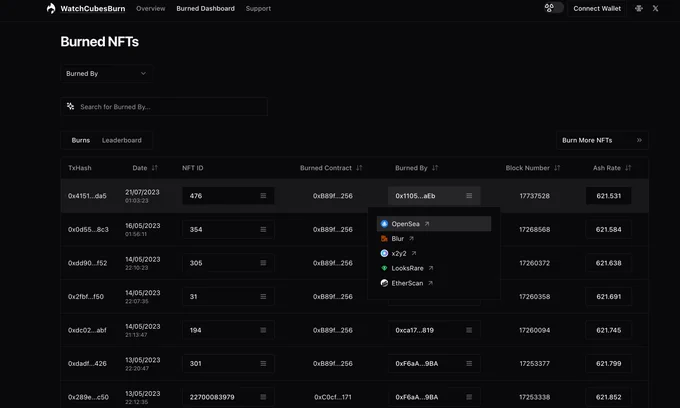Image resolution: width=680 pixels, height=408 pixels.
Task: Open the Discord icon link in header
Action: click(638, 8)
